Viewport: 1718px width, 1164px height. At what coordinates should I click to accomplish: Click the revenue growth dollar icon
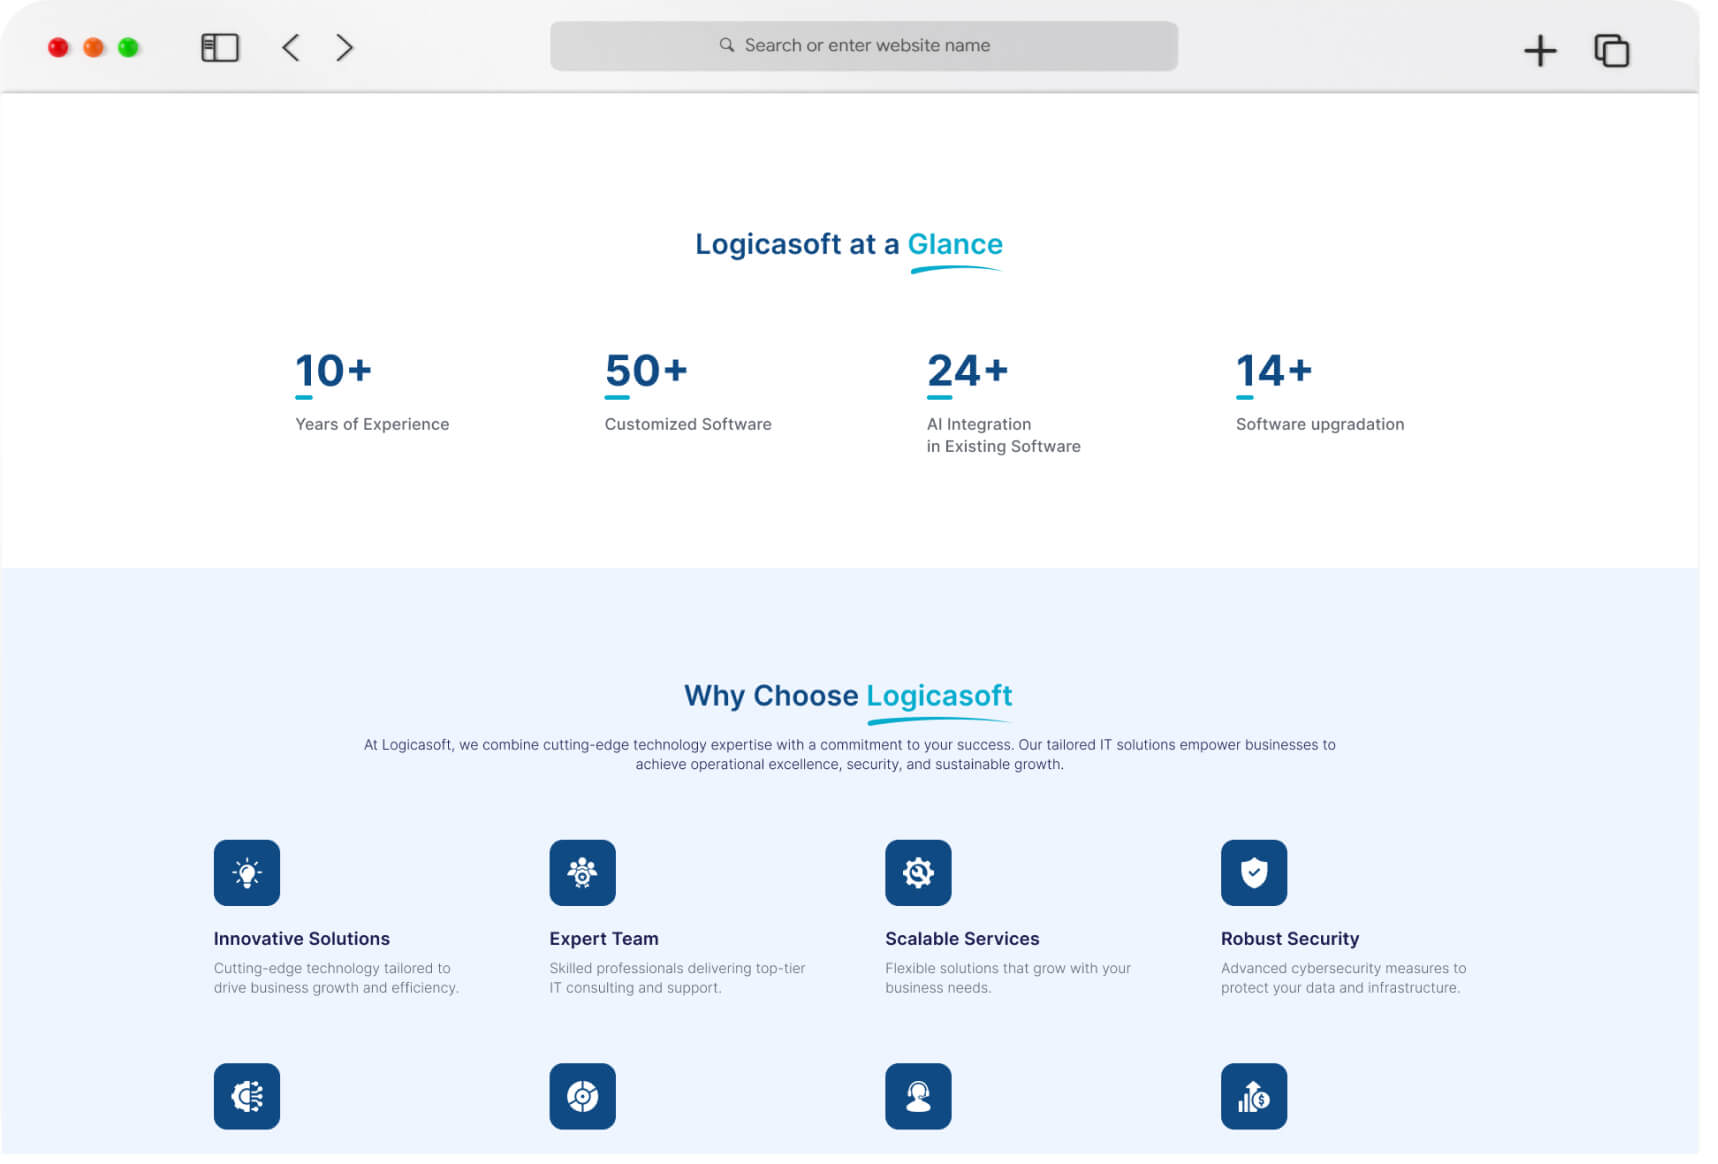click(x=1254, y=1096)
